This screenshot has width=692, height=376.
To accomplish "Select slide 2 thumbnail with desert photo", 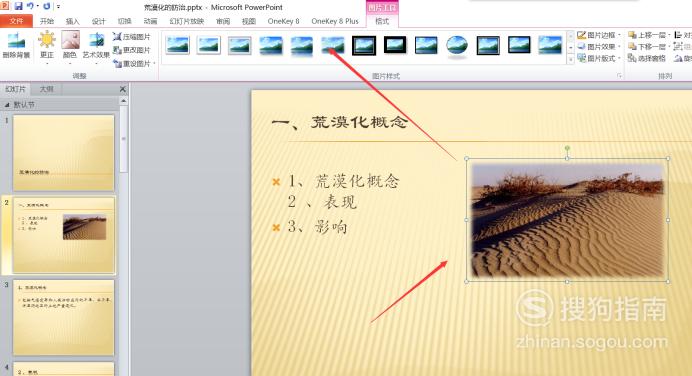I will [64, 235].
